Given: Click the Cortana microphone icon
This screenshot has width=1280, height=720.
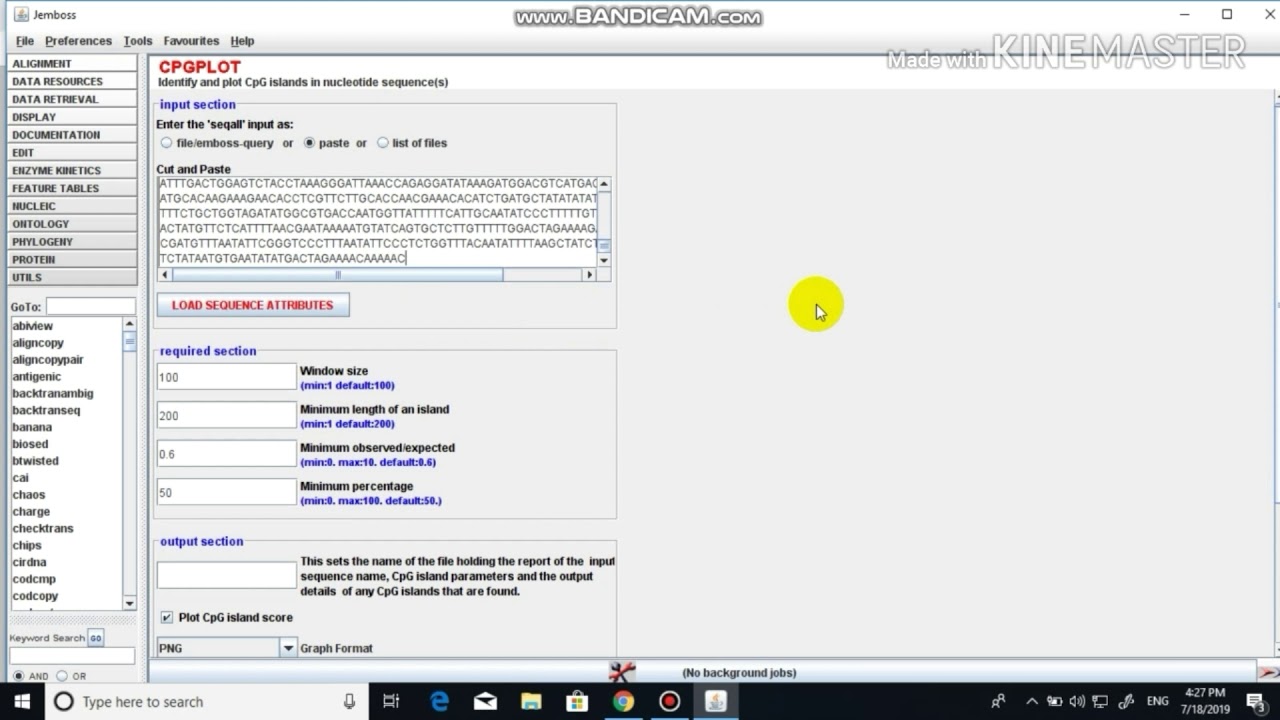Looking at the screenshot, I should pos(349,702).
